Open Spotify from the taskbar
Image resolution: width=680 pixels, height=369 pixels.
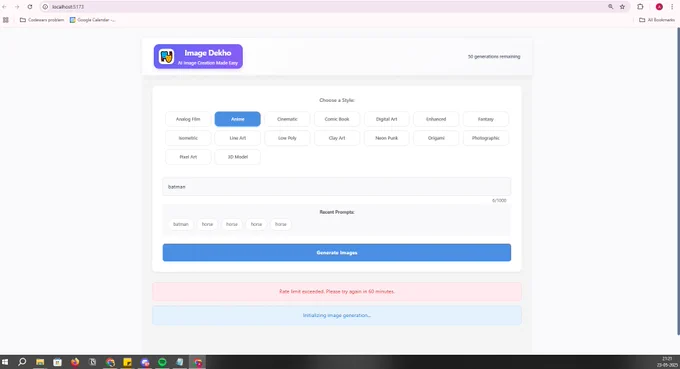pyautogui.click(x=162, y=362)
